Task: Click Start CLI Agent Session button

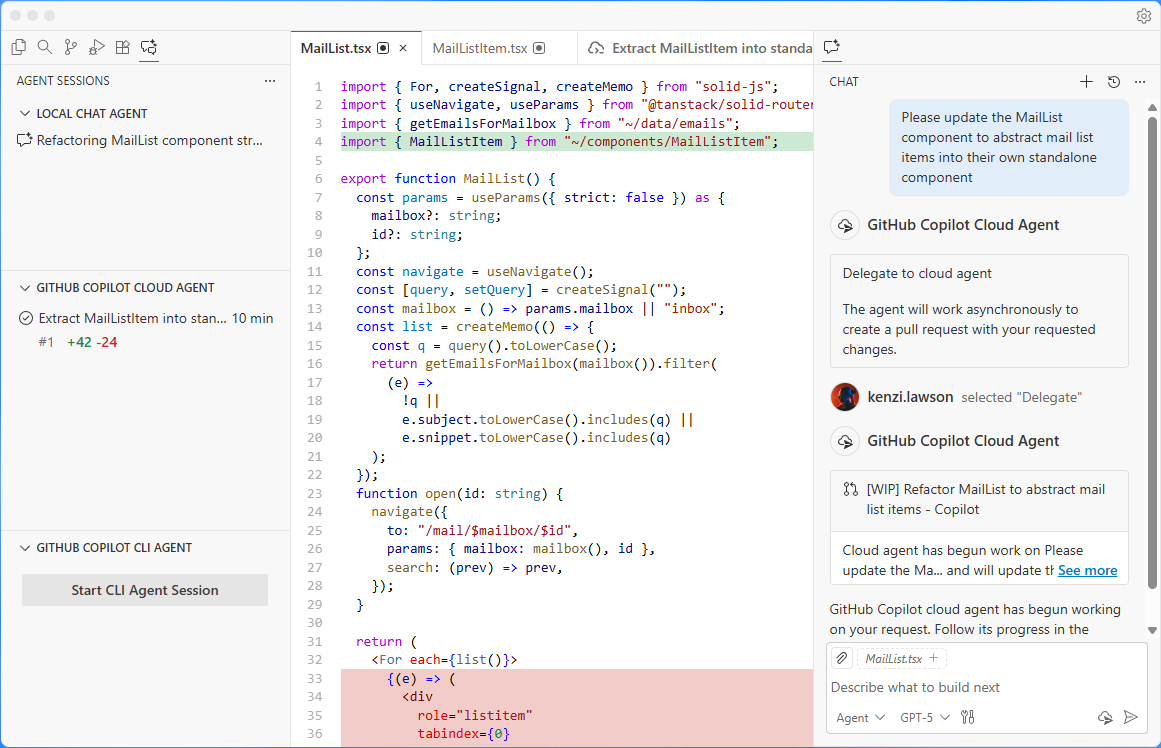Action: coord(145,590)
